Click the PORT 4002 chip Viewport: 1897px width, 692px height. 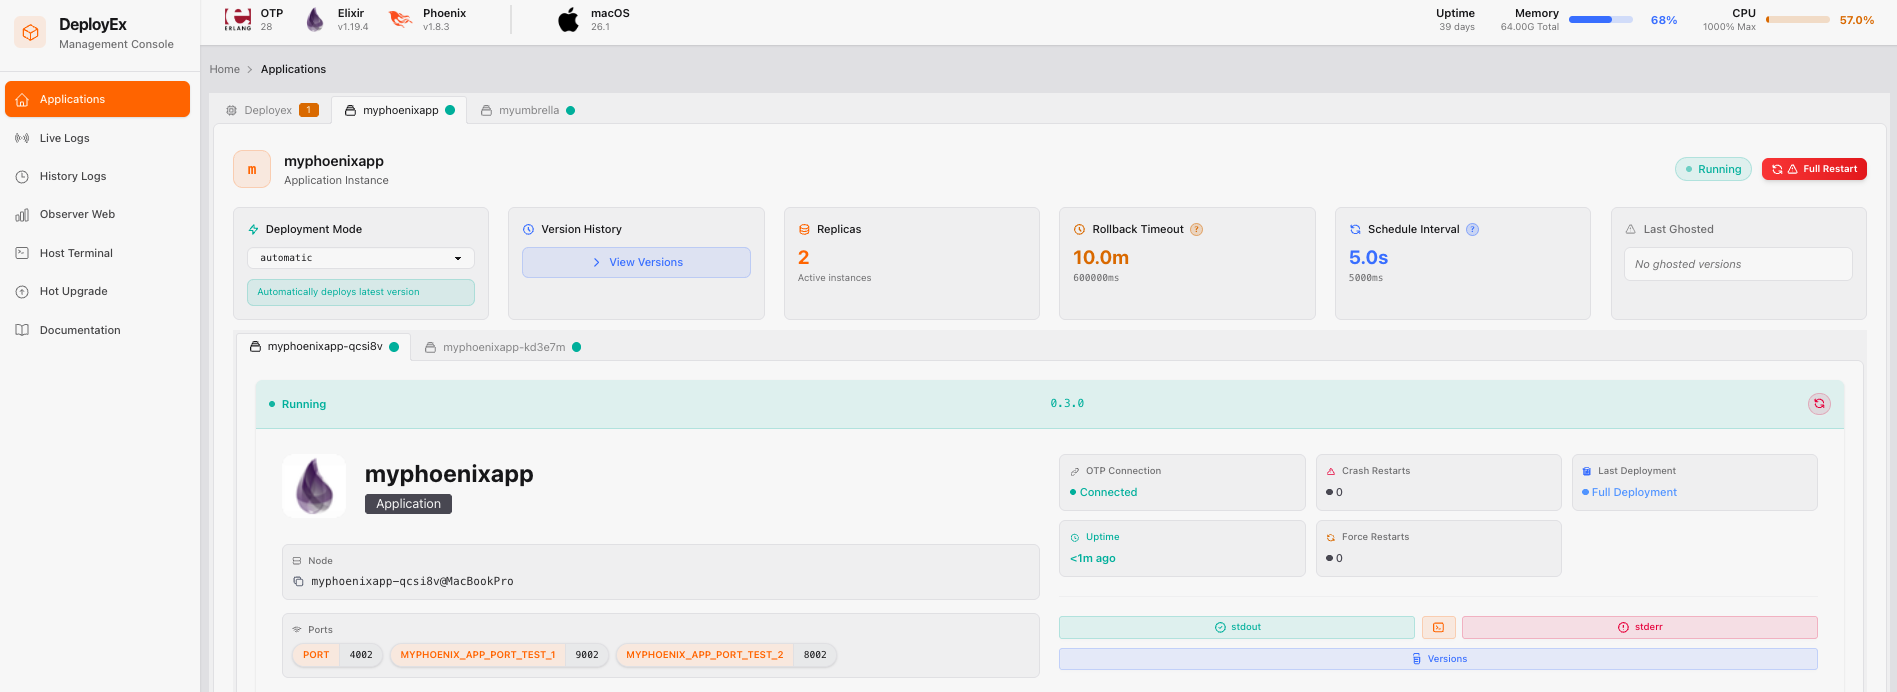(x=337, y=655)
